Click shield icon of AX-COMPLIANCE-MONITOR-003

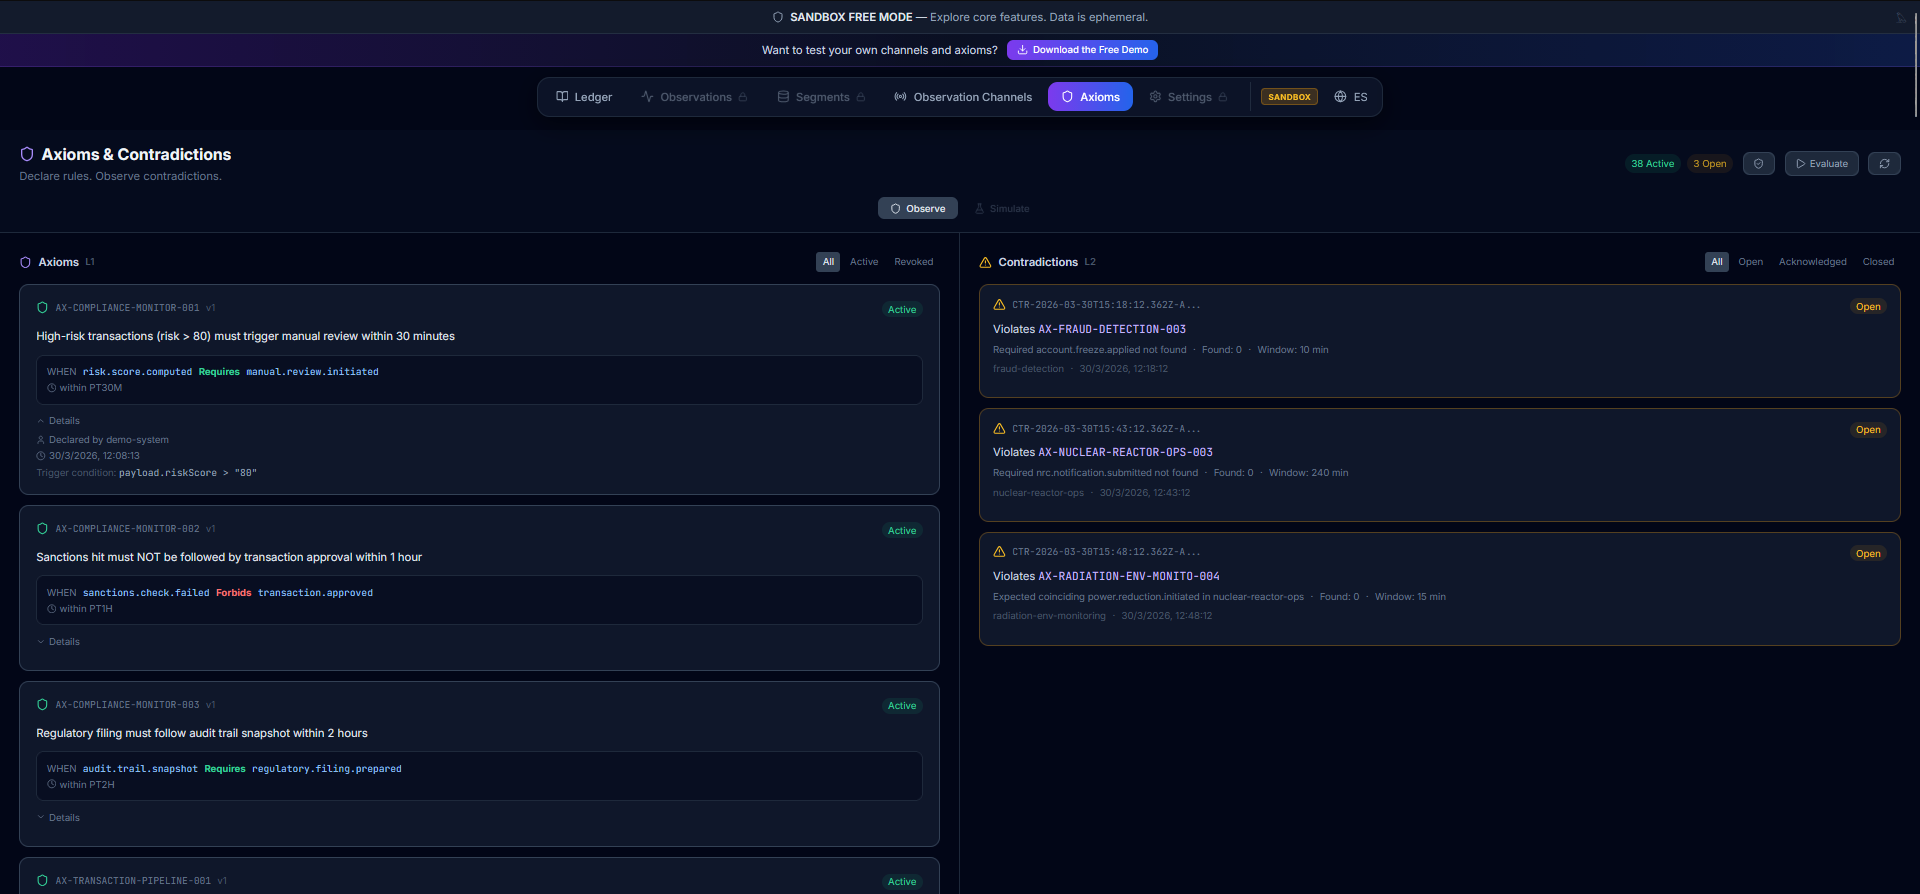[42, 705]
